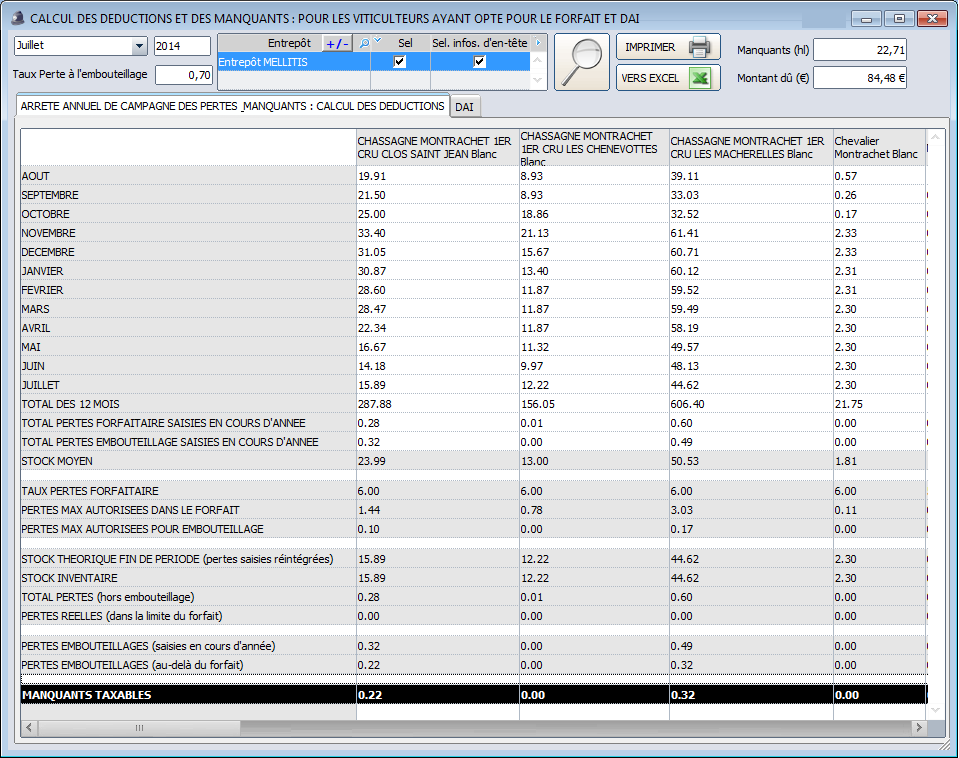Screen dimensions: 959x758
Task: Click PERTES REELLES (dans la limite du forfait)
Action: click(122, 616)
